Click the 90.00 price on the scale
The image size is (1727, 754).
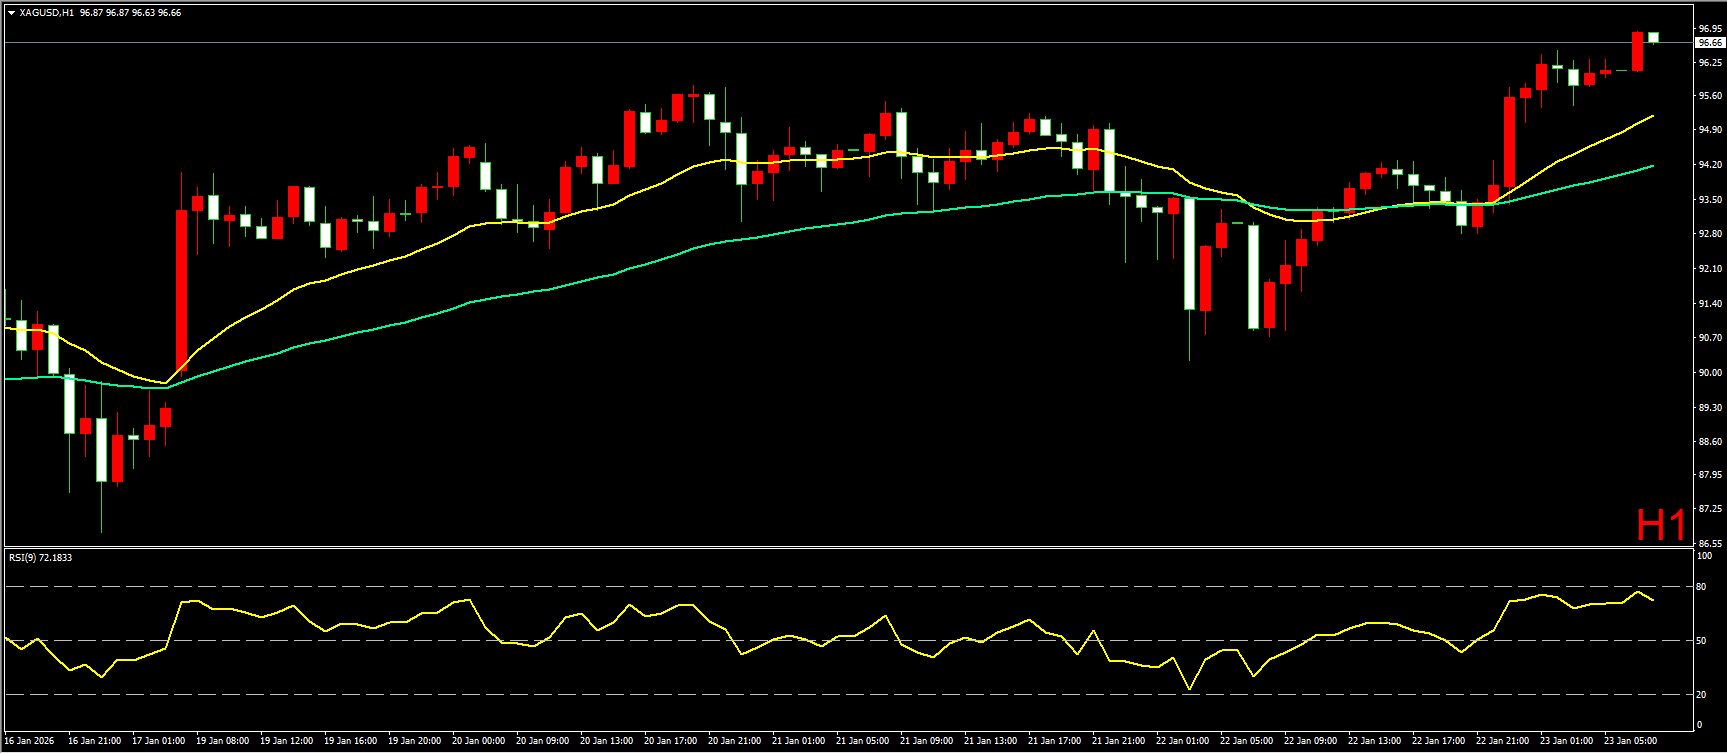[1709, 373]
